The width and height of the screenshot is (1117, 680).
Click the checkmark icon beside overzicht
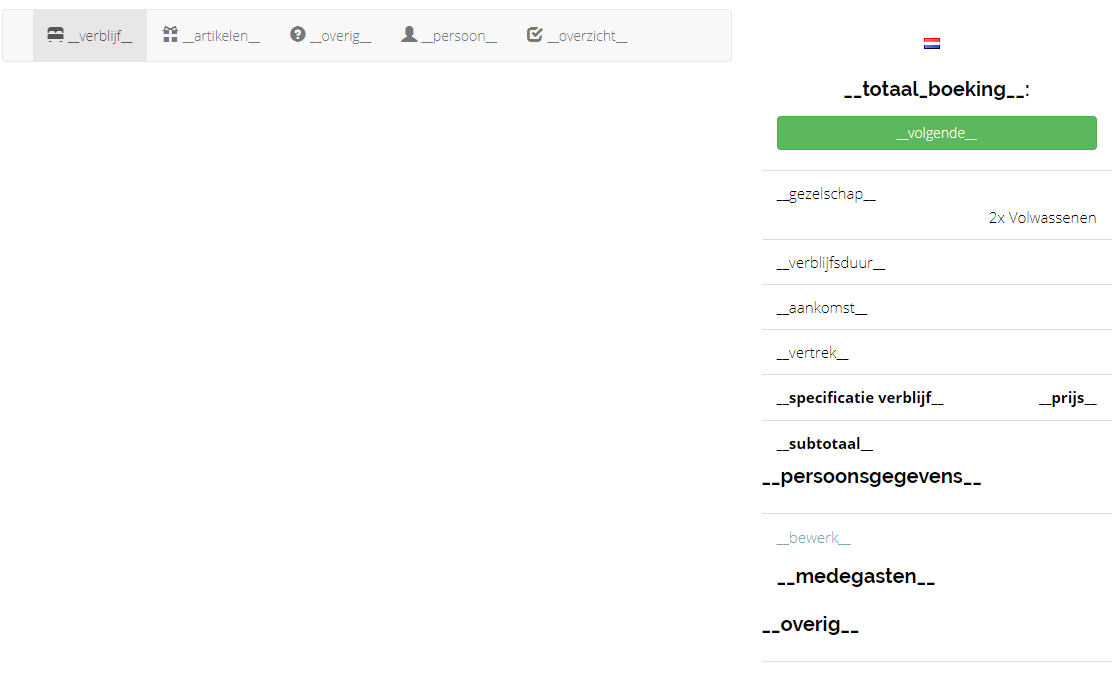click(535, 34)
